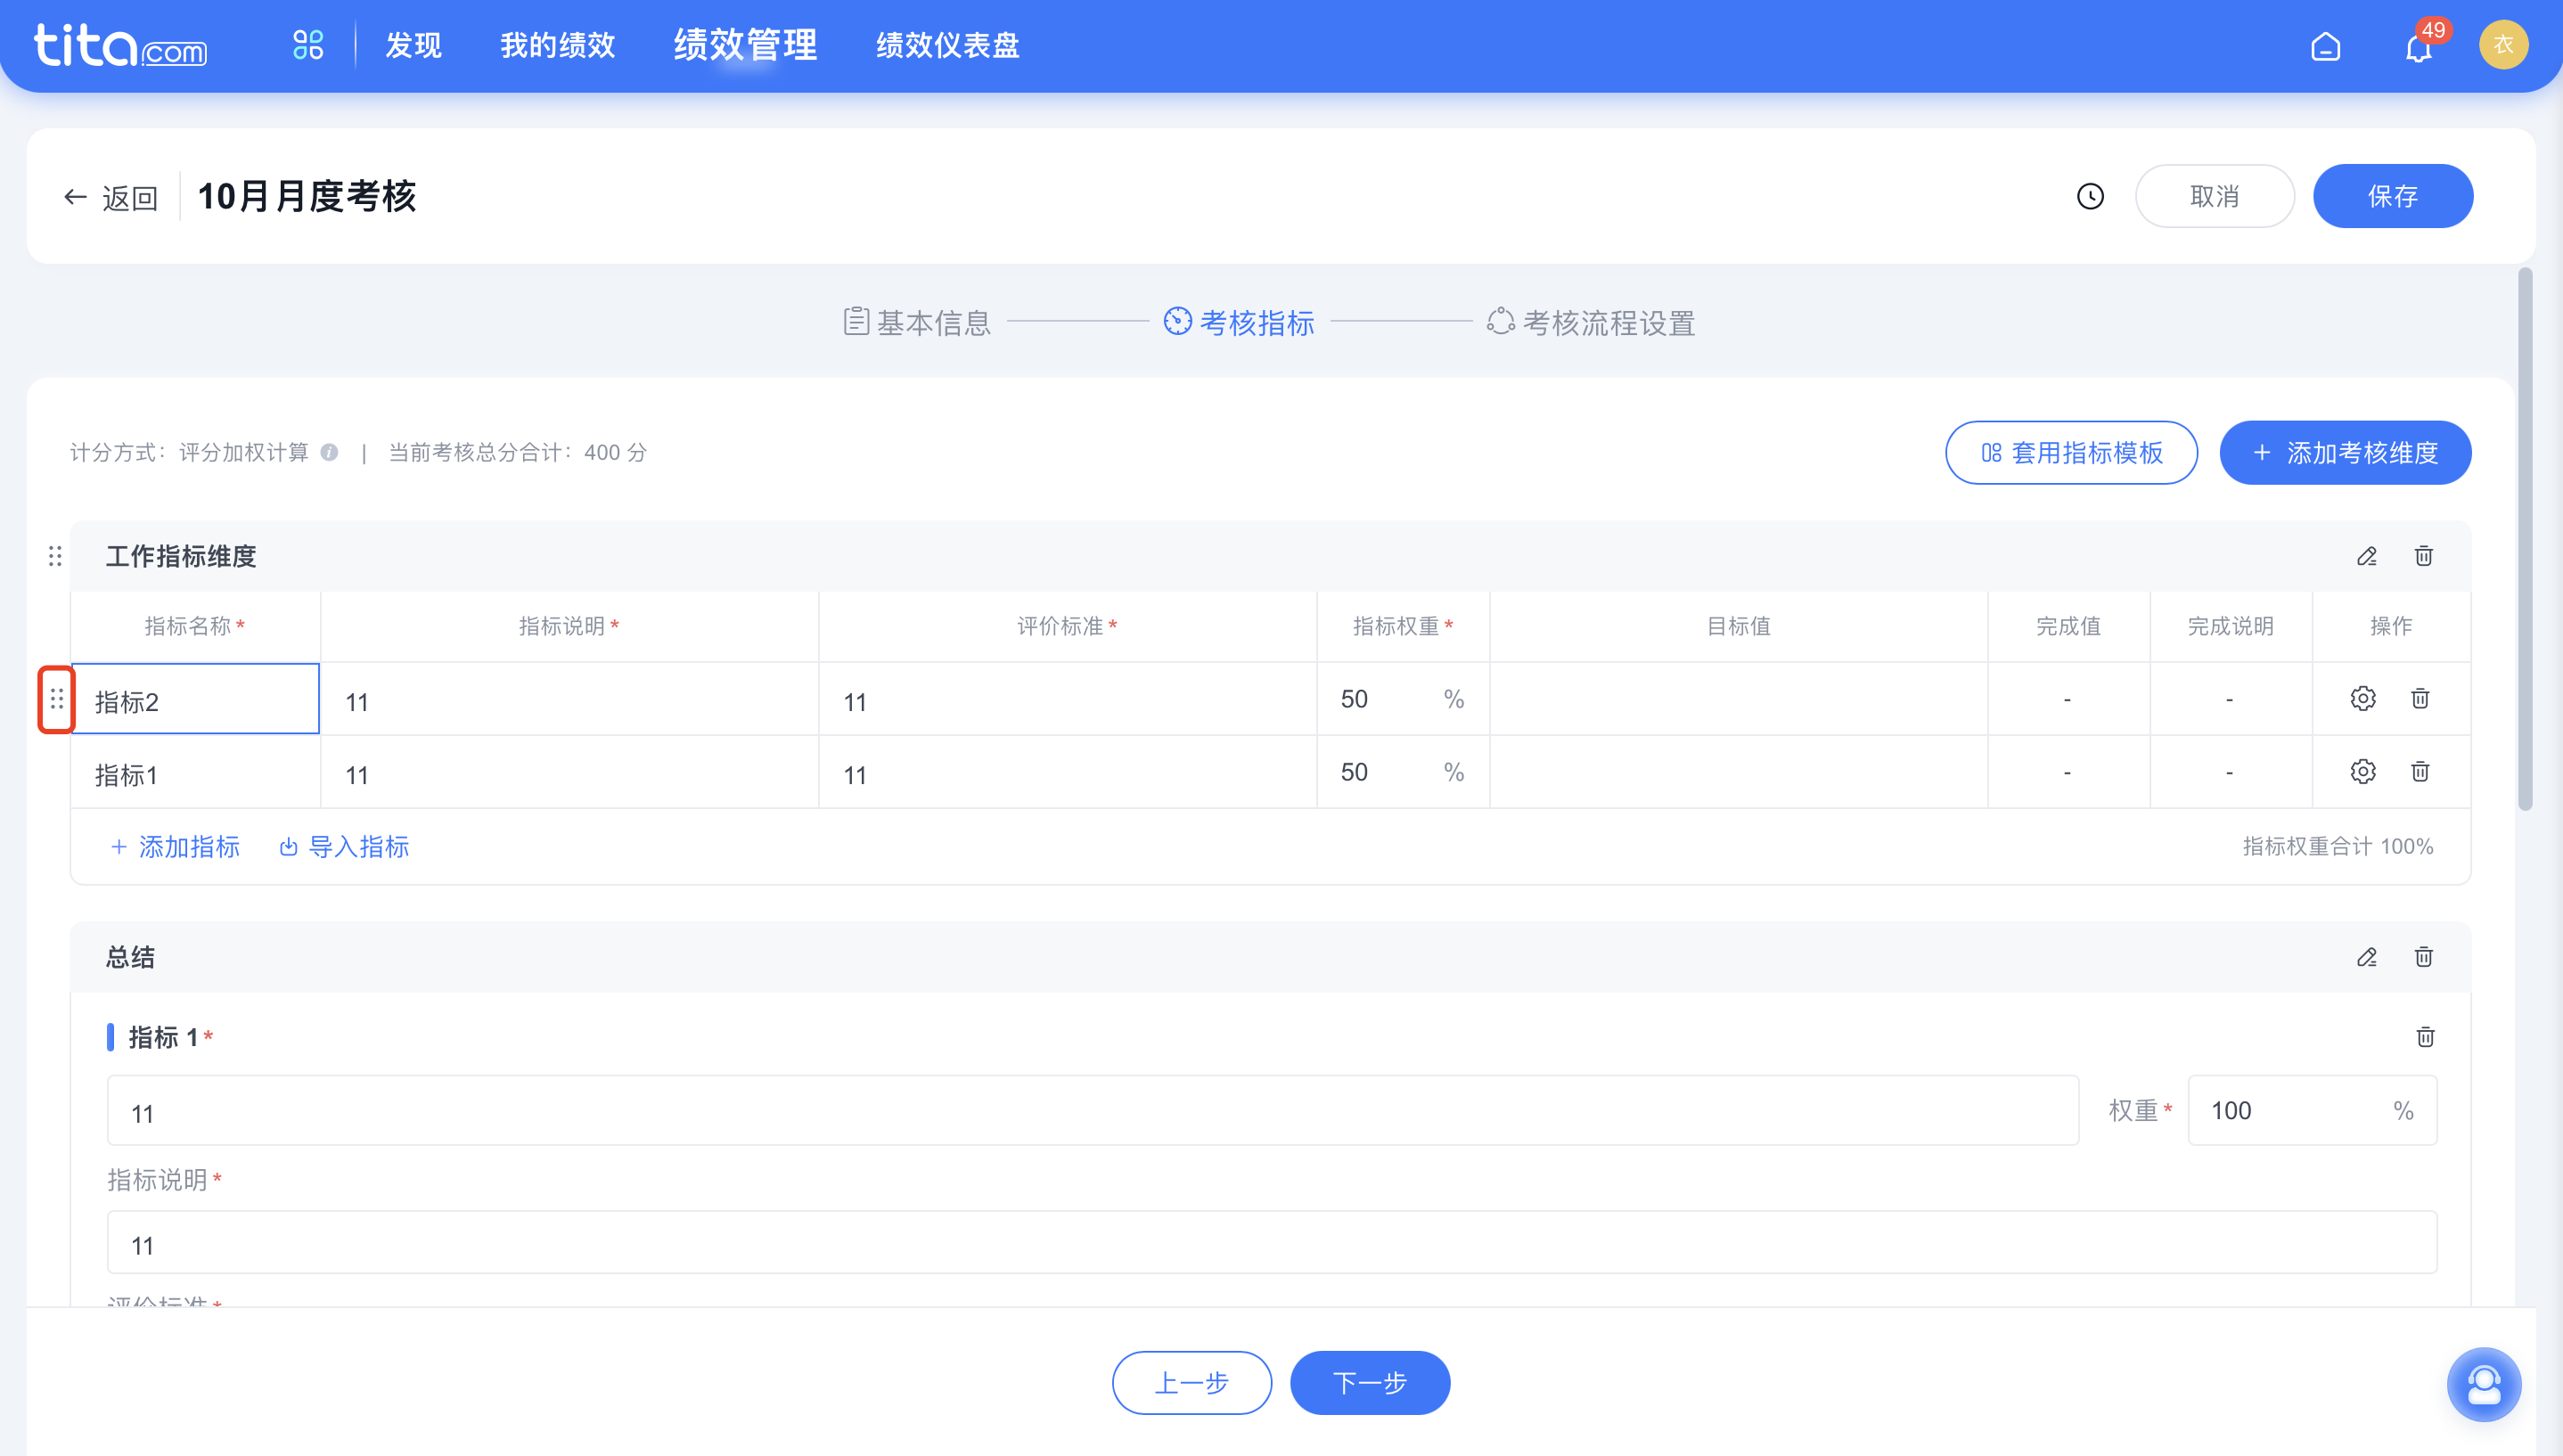Edit 评价标准 cell of 指标1 row
This screenshot has width=2563, height=1456.
click(1067, 772)
